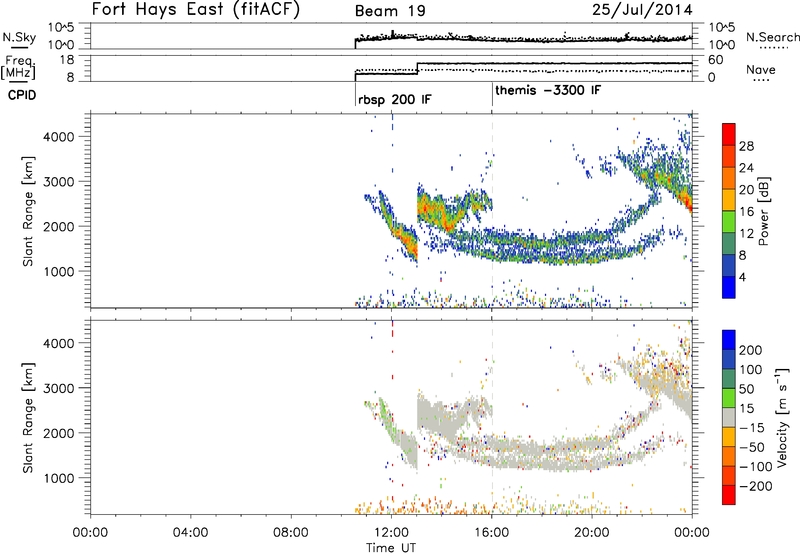Click the Power [dB] color bar title
800x554 pixels.
tap(764, 211)
